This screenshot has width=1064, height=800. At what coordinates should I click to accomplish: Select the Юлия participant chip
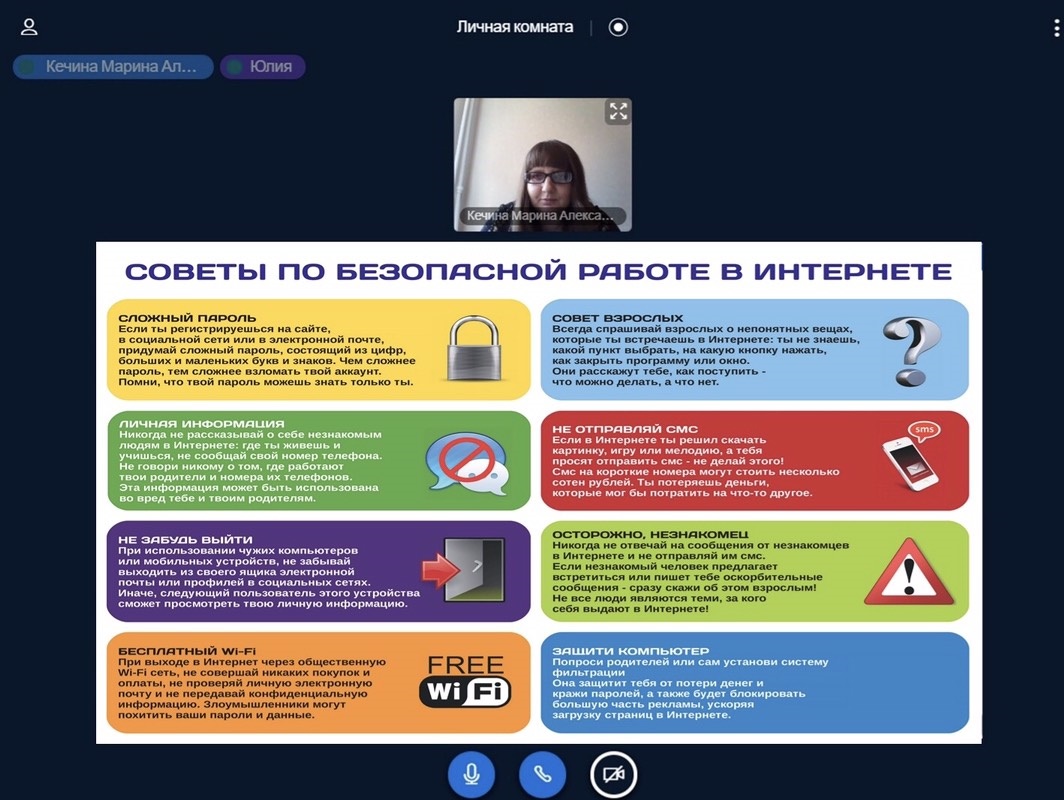[263, 66]
